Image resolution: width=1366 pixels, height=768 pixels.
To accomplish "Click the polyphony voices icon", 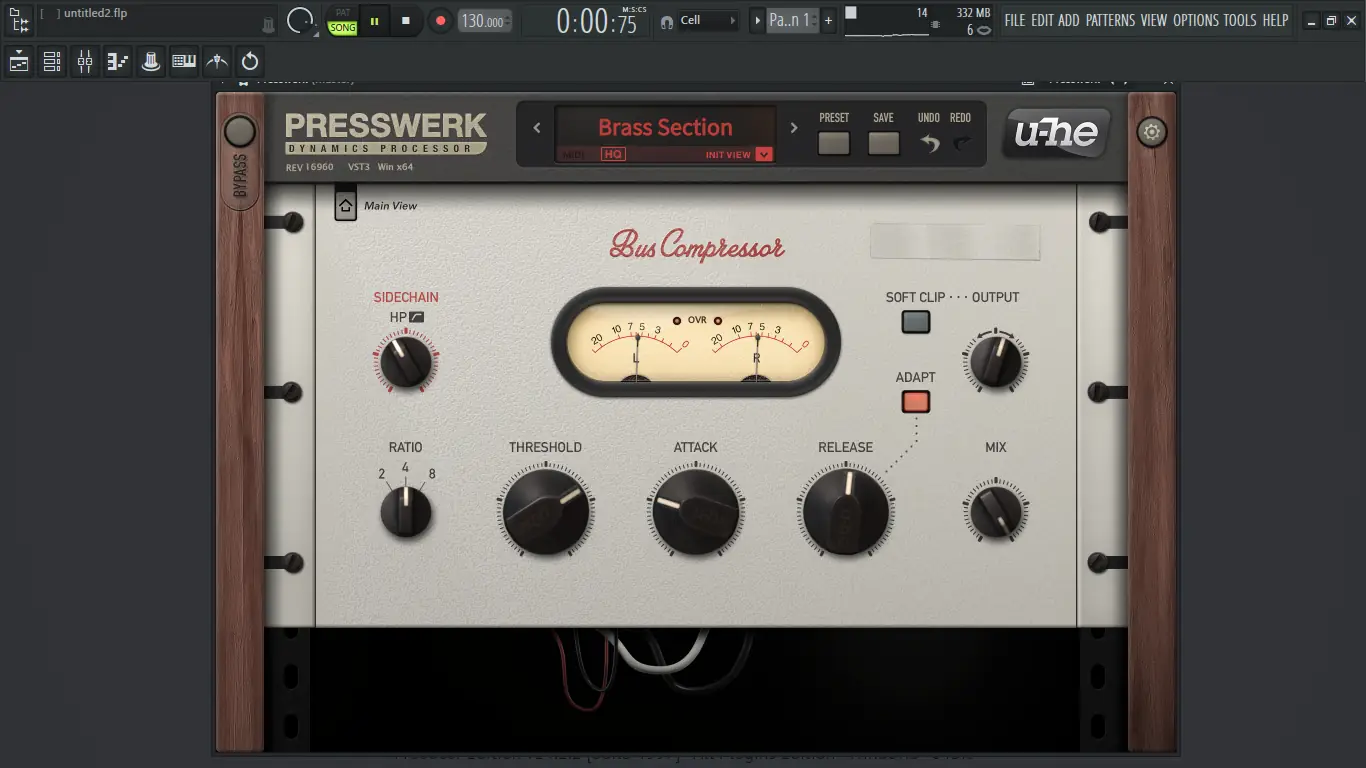I will pyautogui.click(x=984, y=30).
